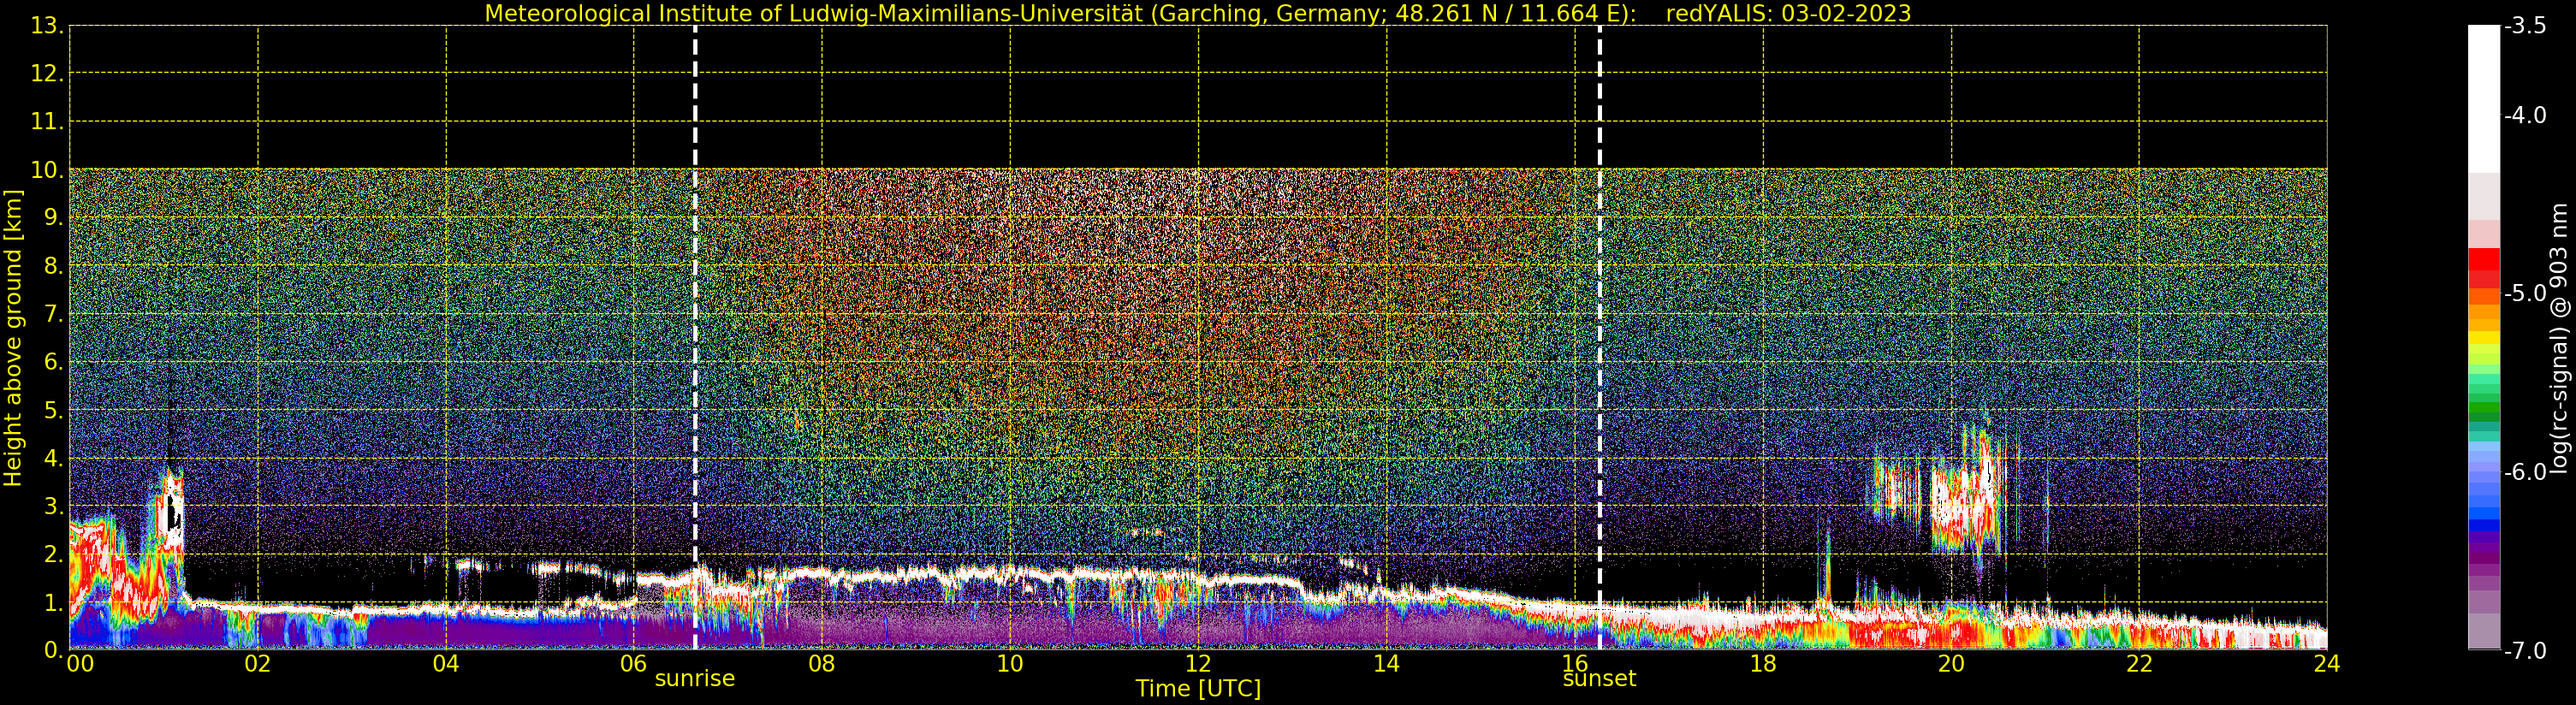Pick the white top section of the colorbar
This screenshot has width=2576, height=705.
coord(2484,99)
